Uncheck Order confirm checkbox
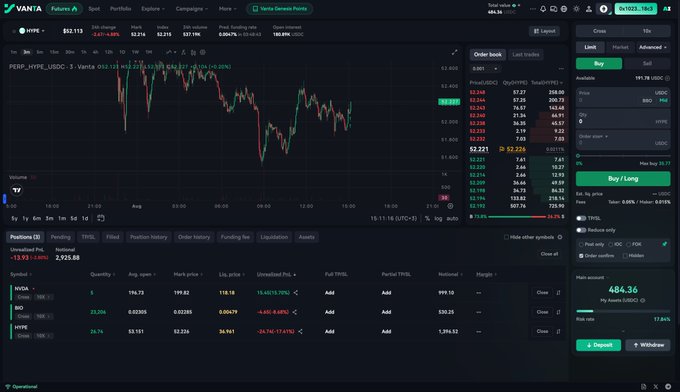Screen dimensions: 680x392 tap(581, 256)
